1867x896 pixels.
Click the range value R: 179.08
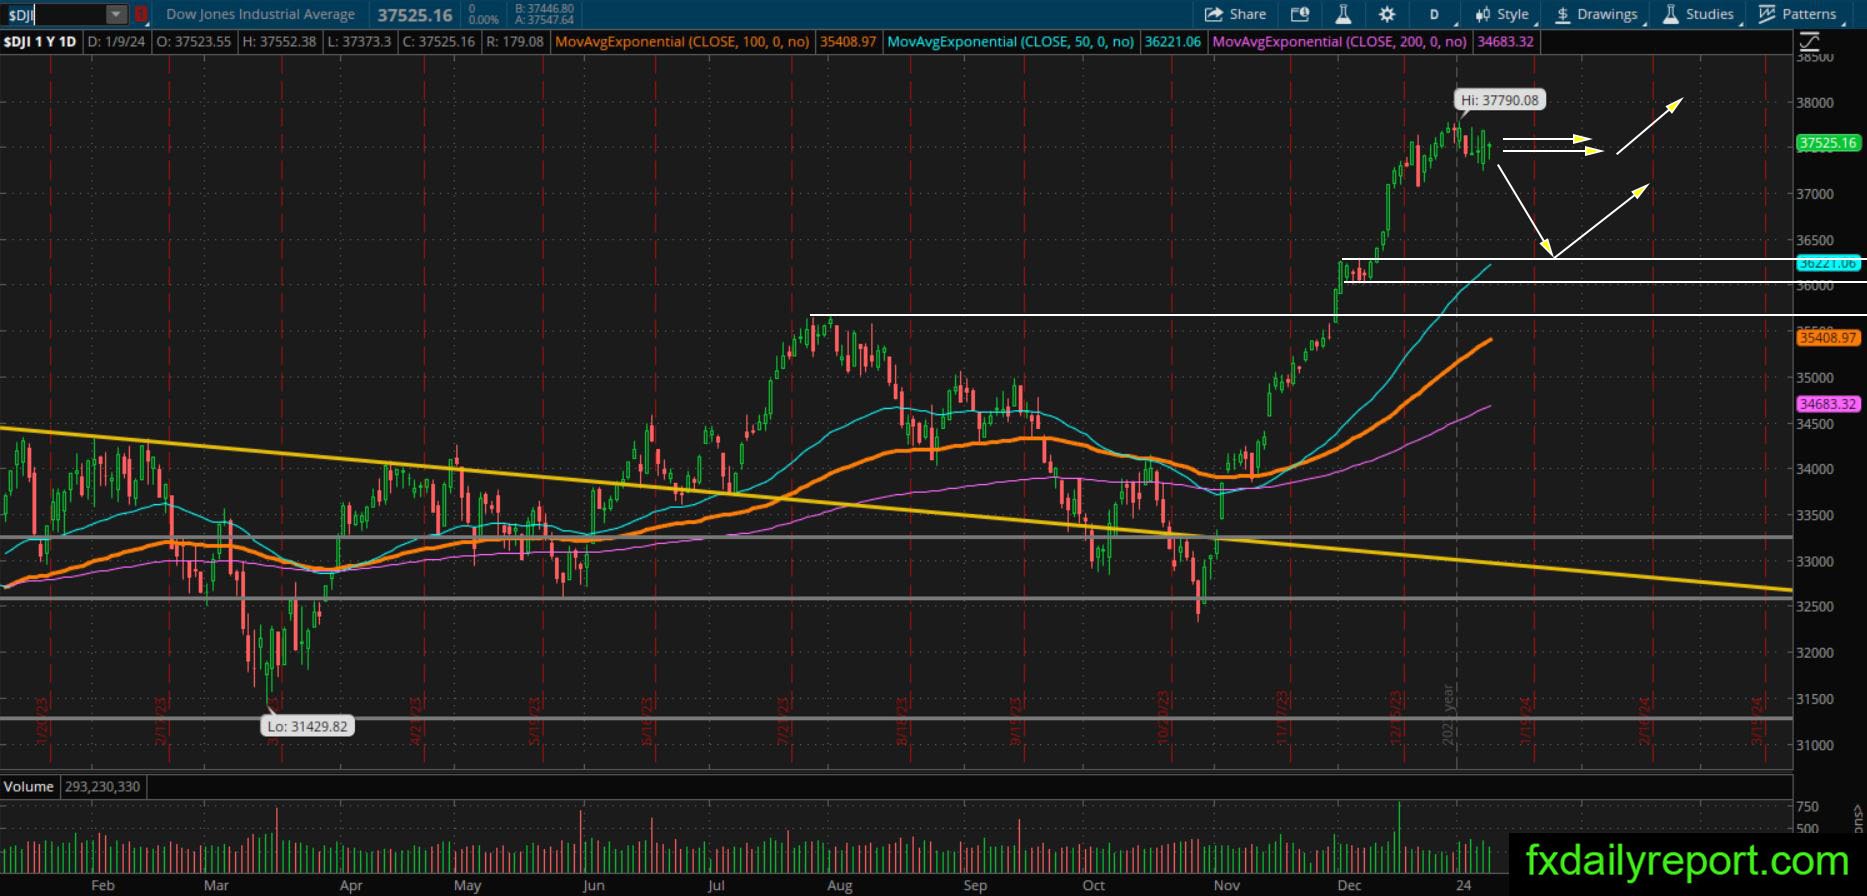(x=514, y=42)
